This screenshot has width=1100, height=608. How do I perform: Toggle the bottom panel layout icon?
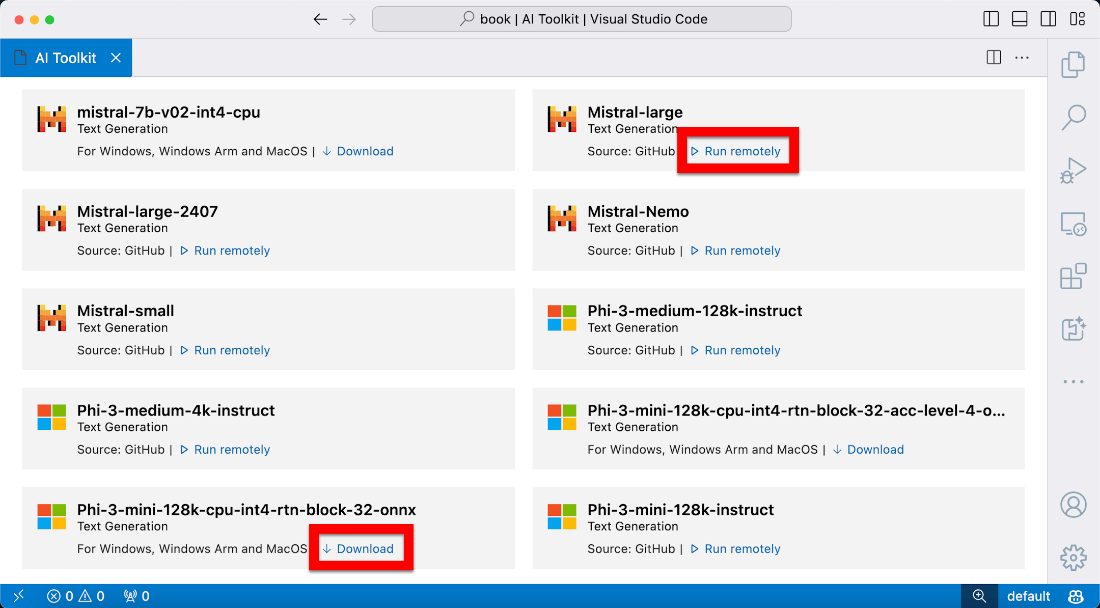coord(1020,19)
